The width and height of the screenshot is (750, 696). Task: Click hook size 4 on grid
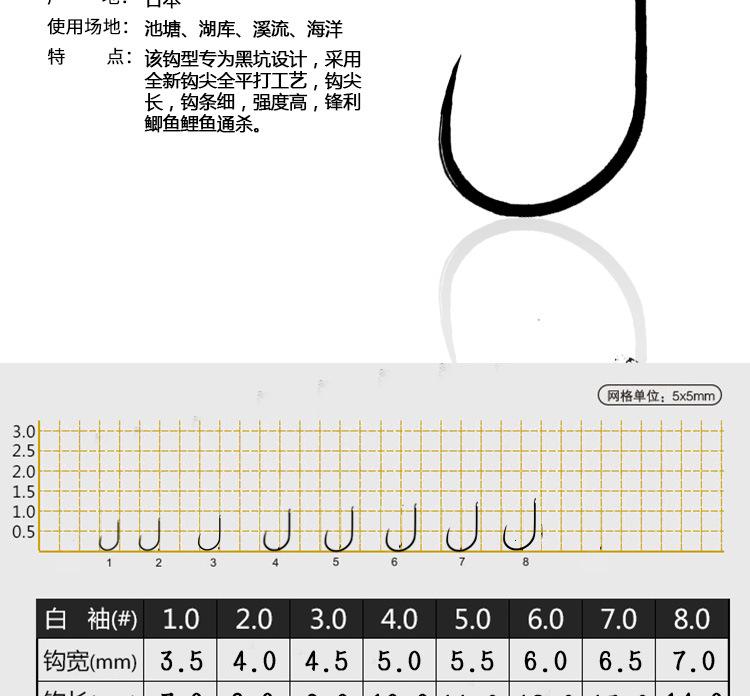(x=277, y=530)
